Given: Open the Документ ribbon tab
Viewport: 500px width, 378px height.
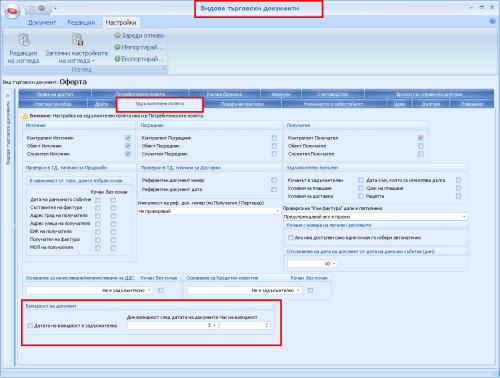Looking at the screenshot, I should (x=42, y=23).
